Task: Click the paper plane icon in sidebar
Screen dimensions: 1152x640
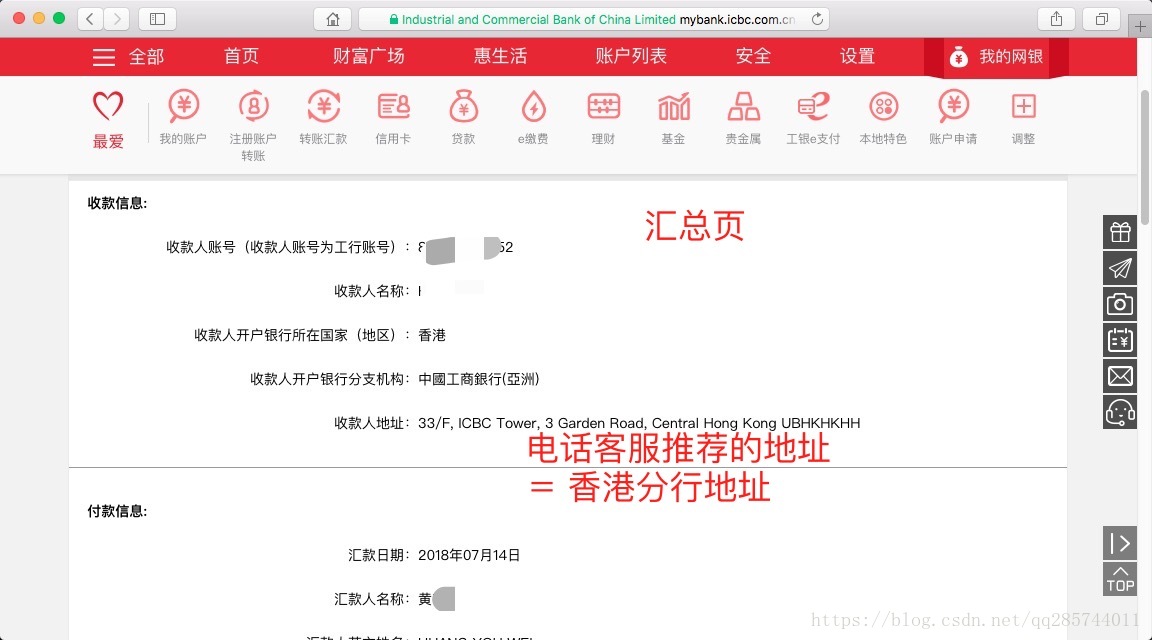Action: point(1120,268)
